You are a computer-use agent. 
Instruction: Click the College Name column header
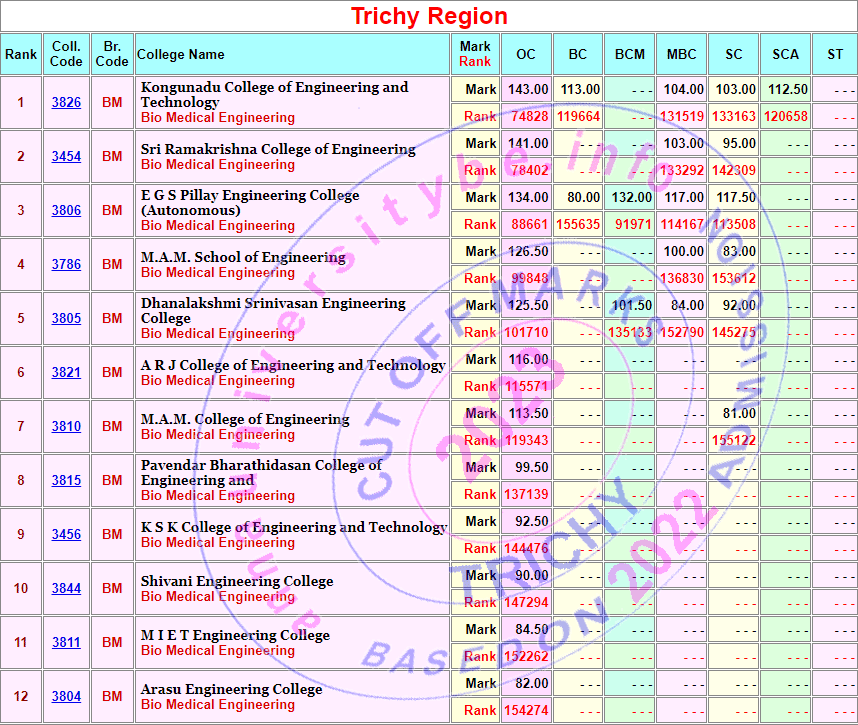pyautogui.click(x=181, y=54)
